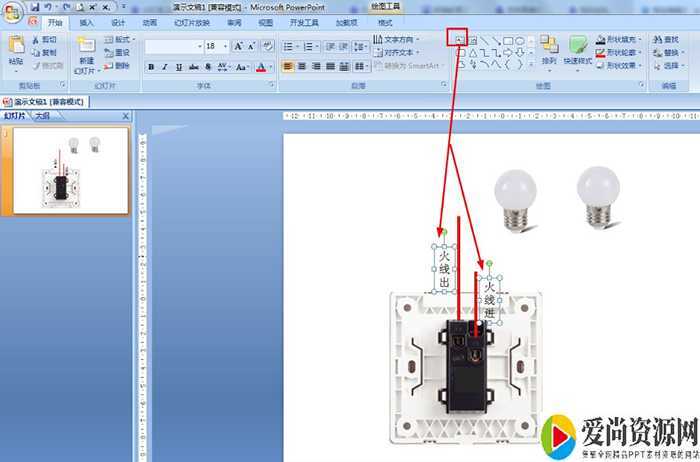
Task: Click the Bold formatting icon
Action: click(x=151, y=67)
